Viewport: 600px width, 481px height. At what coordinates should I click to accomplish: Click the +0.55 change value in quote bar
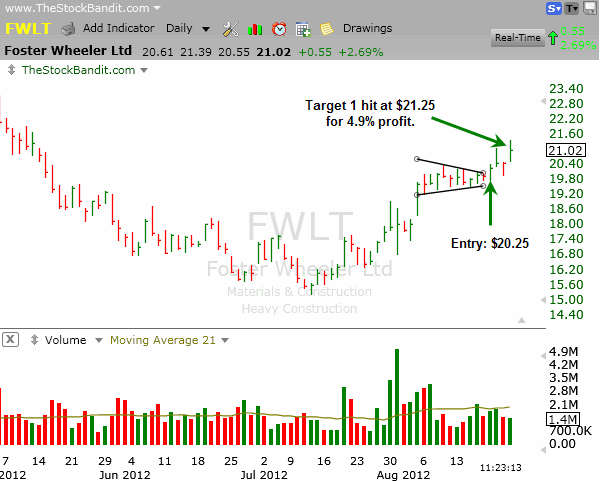pos(315,52)
